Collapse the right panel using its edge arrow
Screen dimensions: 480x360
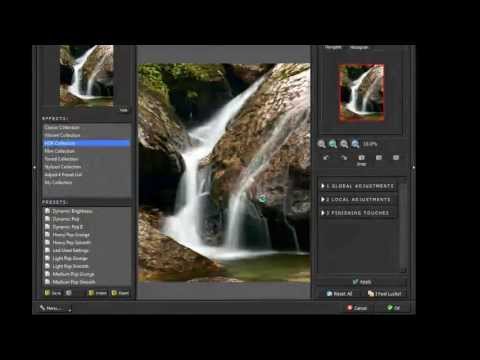tap(413, 167)
